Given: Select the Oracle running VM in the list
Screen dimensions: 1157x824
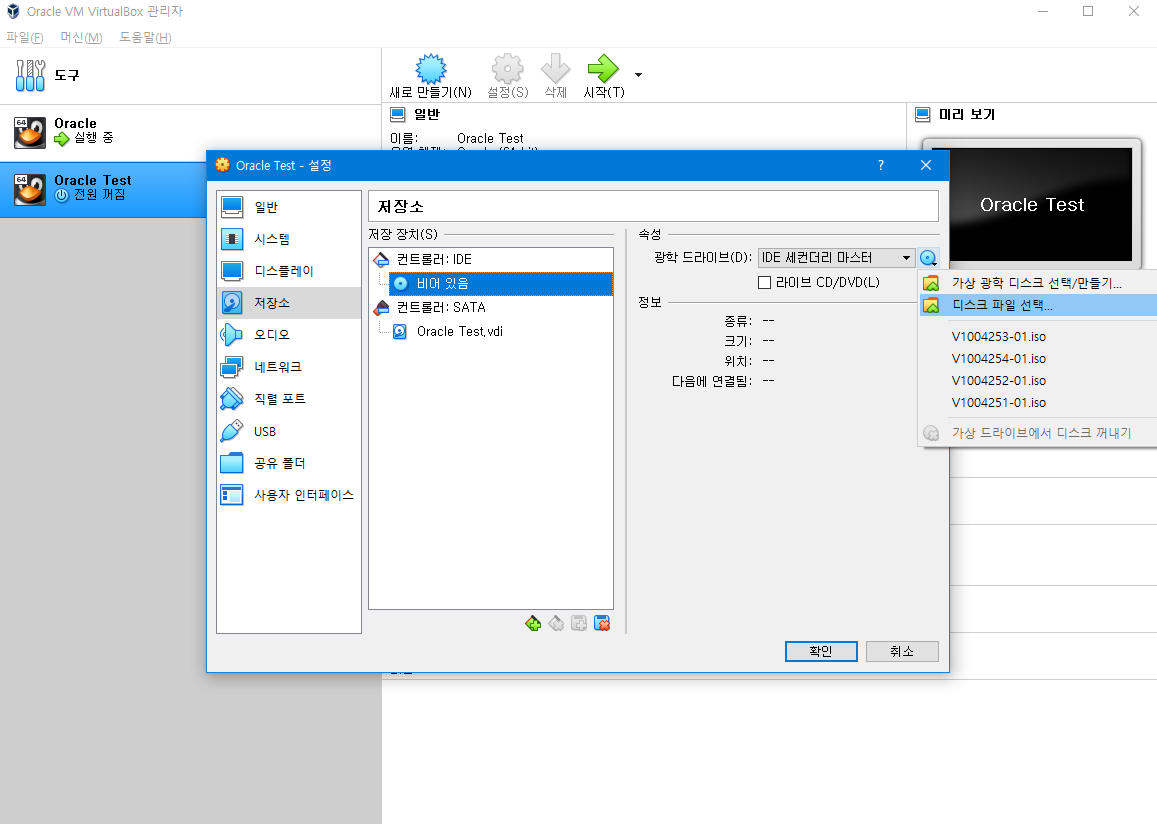Looking at the screenshot, I should [190, 133].
